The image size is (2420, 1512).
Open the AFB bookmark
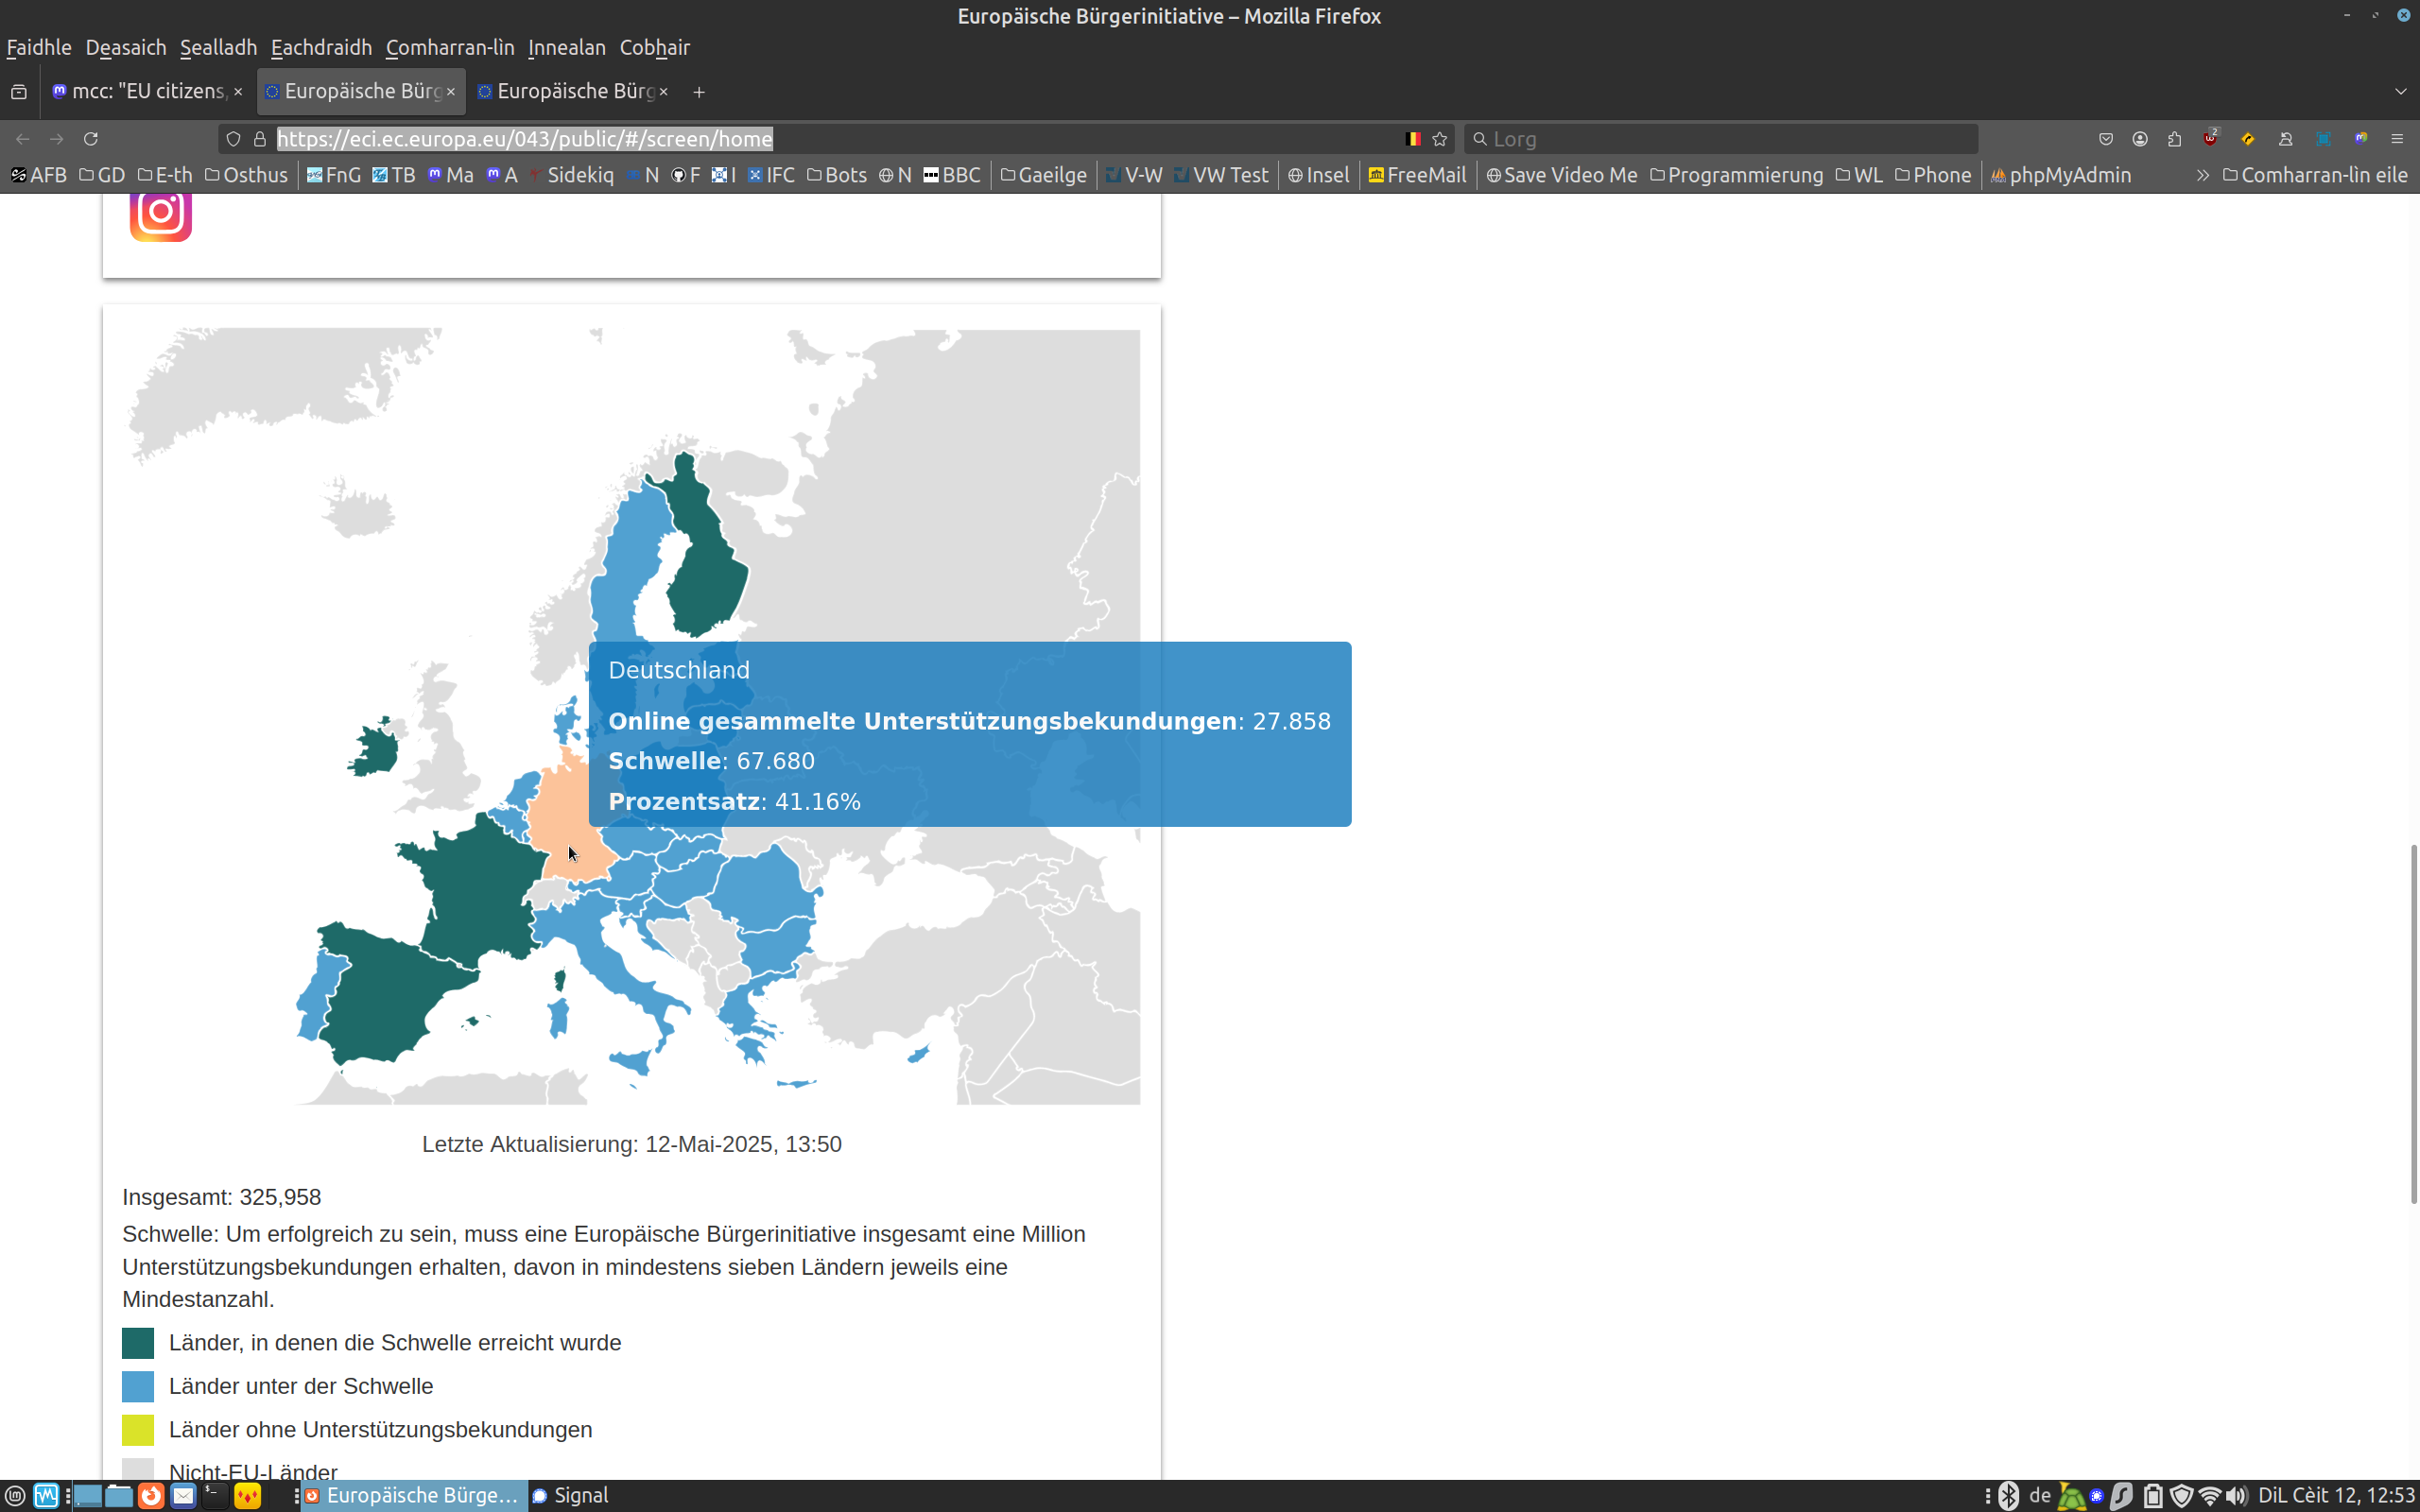pyautogui.click(x=39, y=175)
